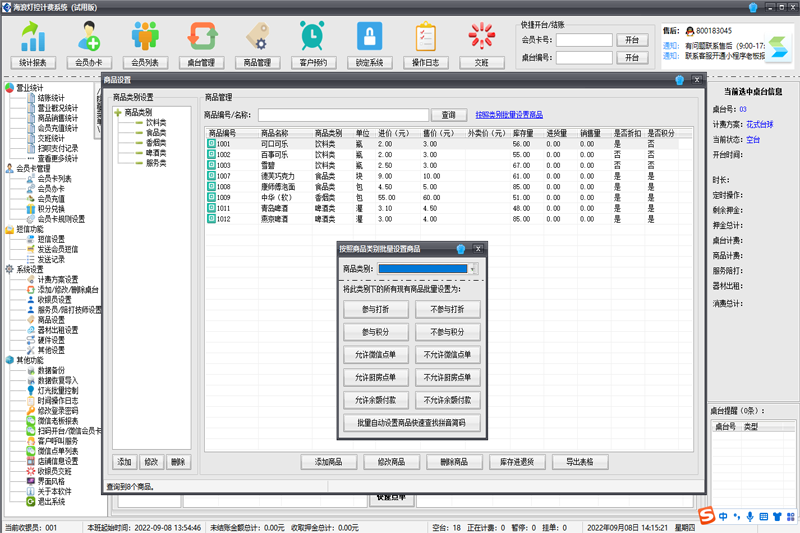This screenshot has width=800, height=533.
Task: Click the 客户预约 alarm clock icon
Action: [312, 37]
